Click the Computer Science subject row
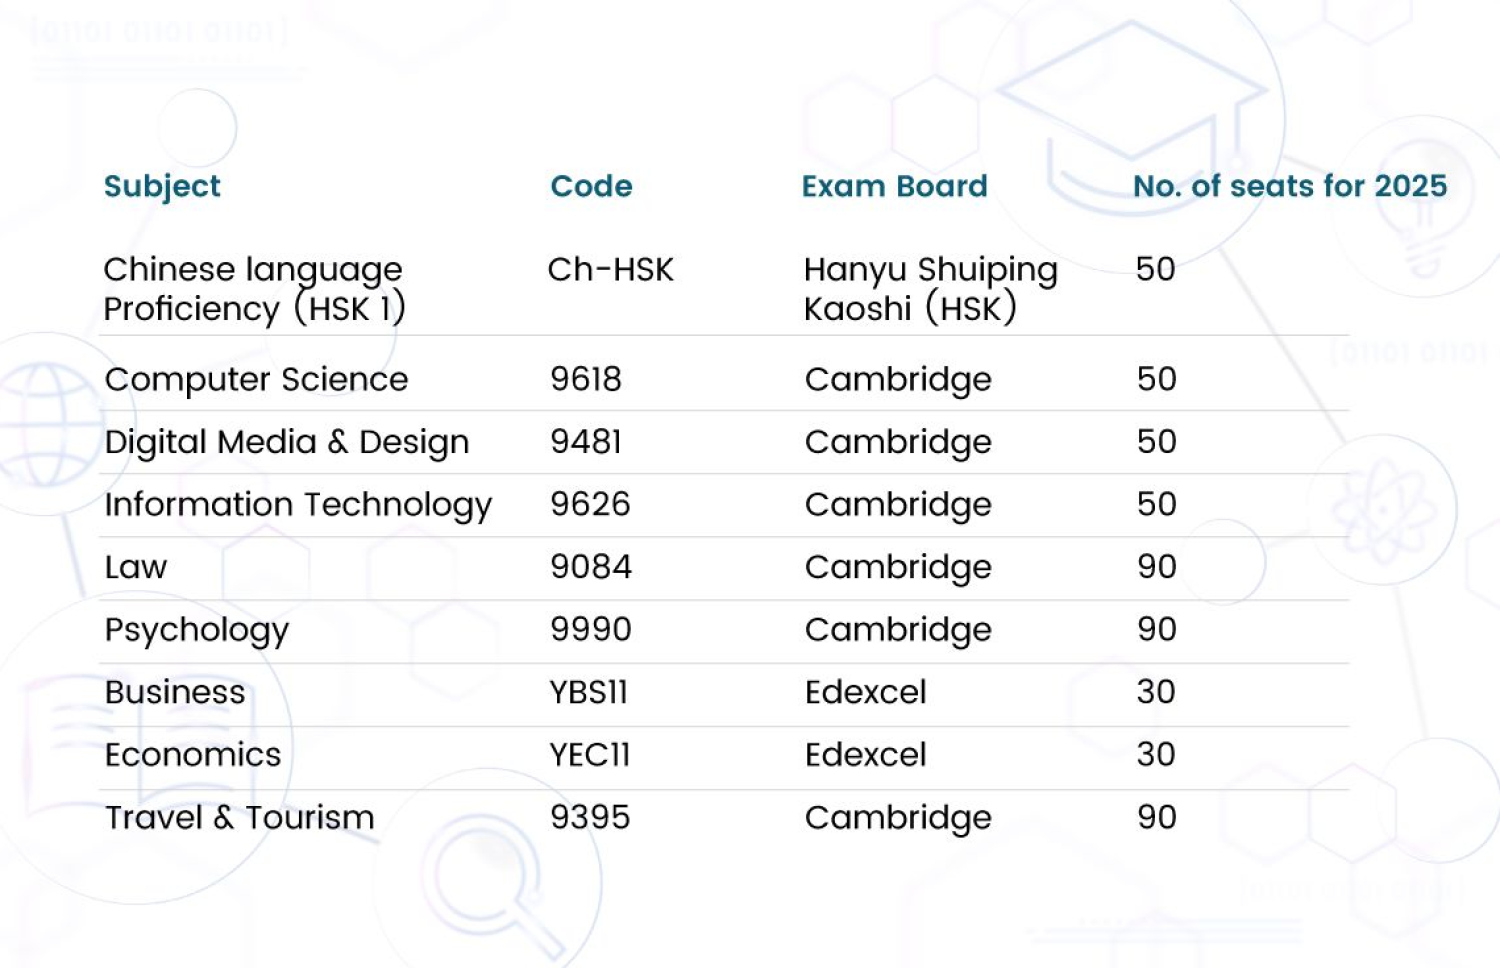1500x968 pixels. [x=256, y=380]
